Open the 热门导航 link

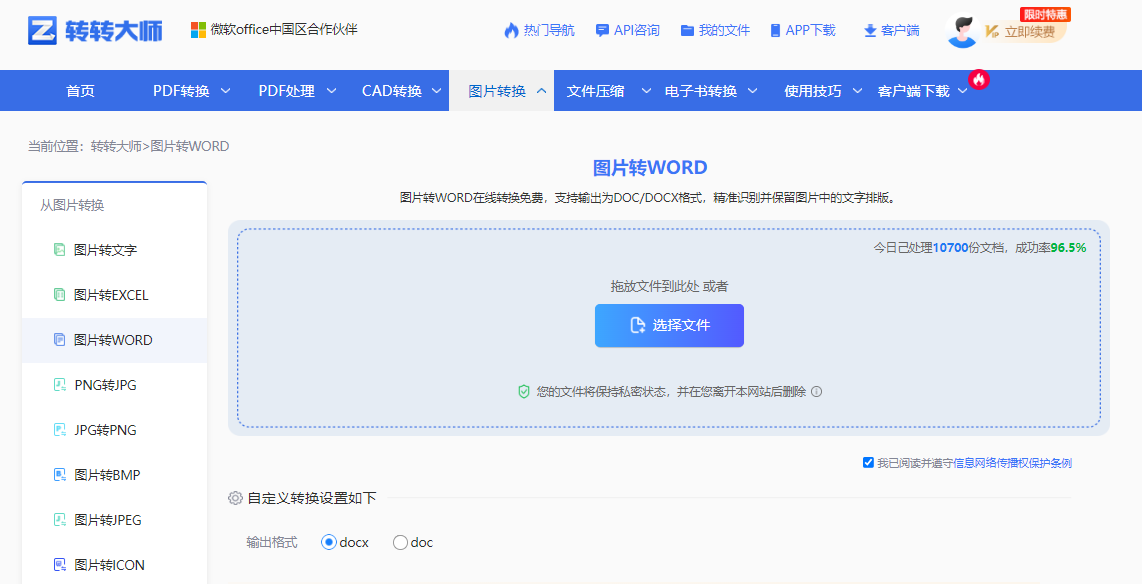pos(549,31)
